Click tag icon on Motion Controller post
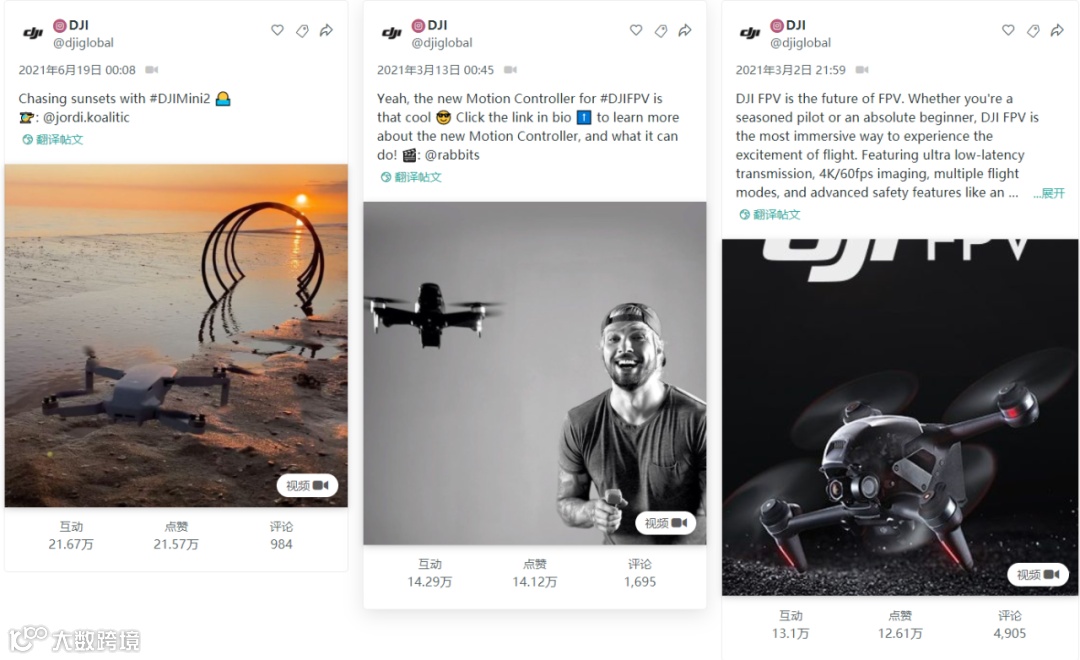Image resolution: width=1080 pixels, height=660 pixels. coord(661,30)
